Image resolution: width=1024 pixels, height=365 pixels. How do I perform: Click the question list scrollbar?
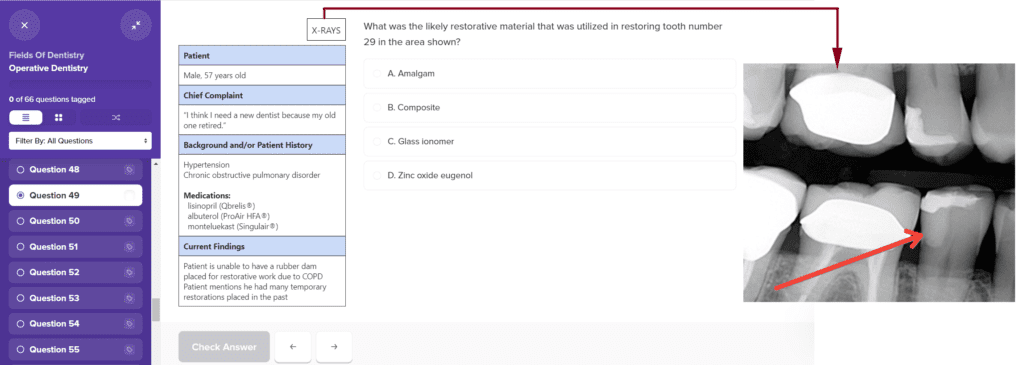155,310
